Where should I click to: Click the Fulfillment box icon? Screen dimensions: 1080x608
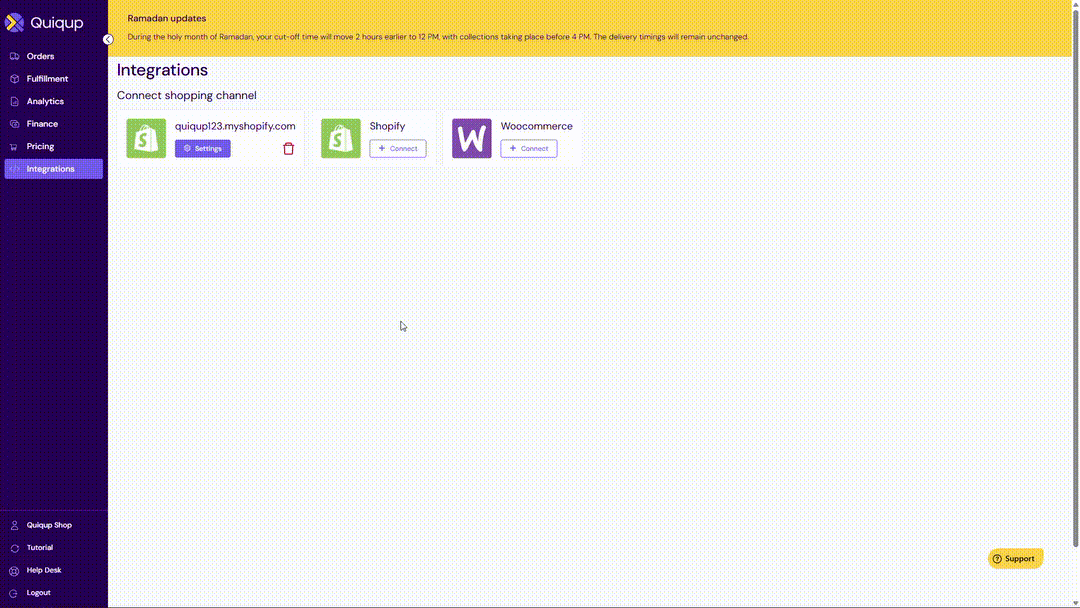14,79
